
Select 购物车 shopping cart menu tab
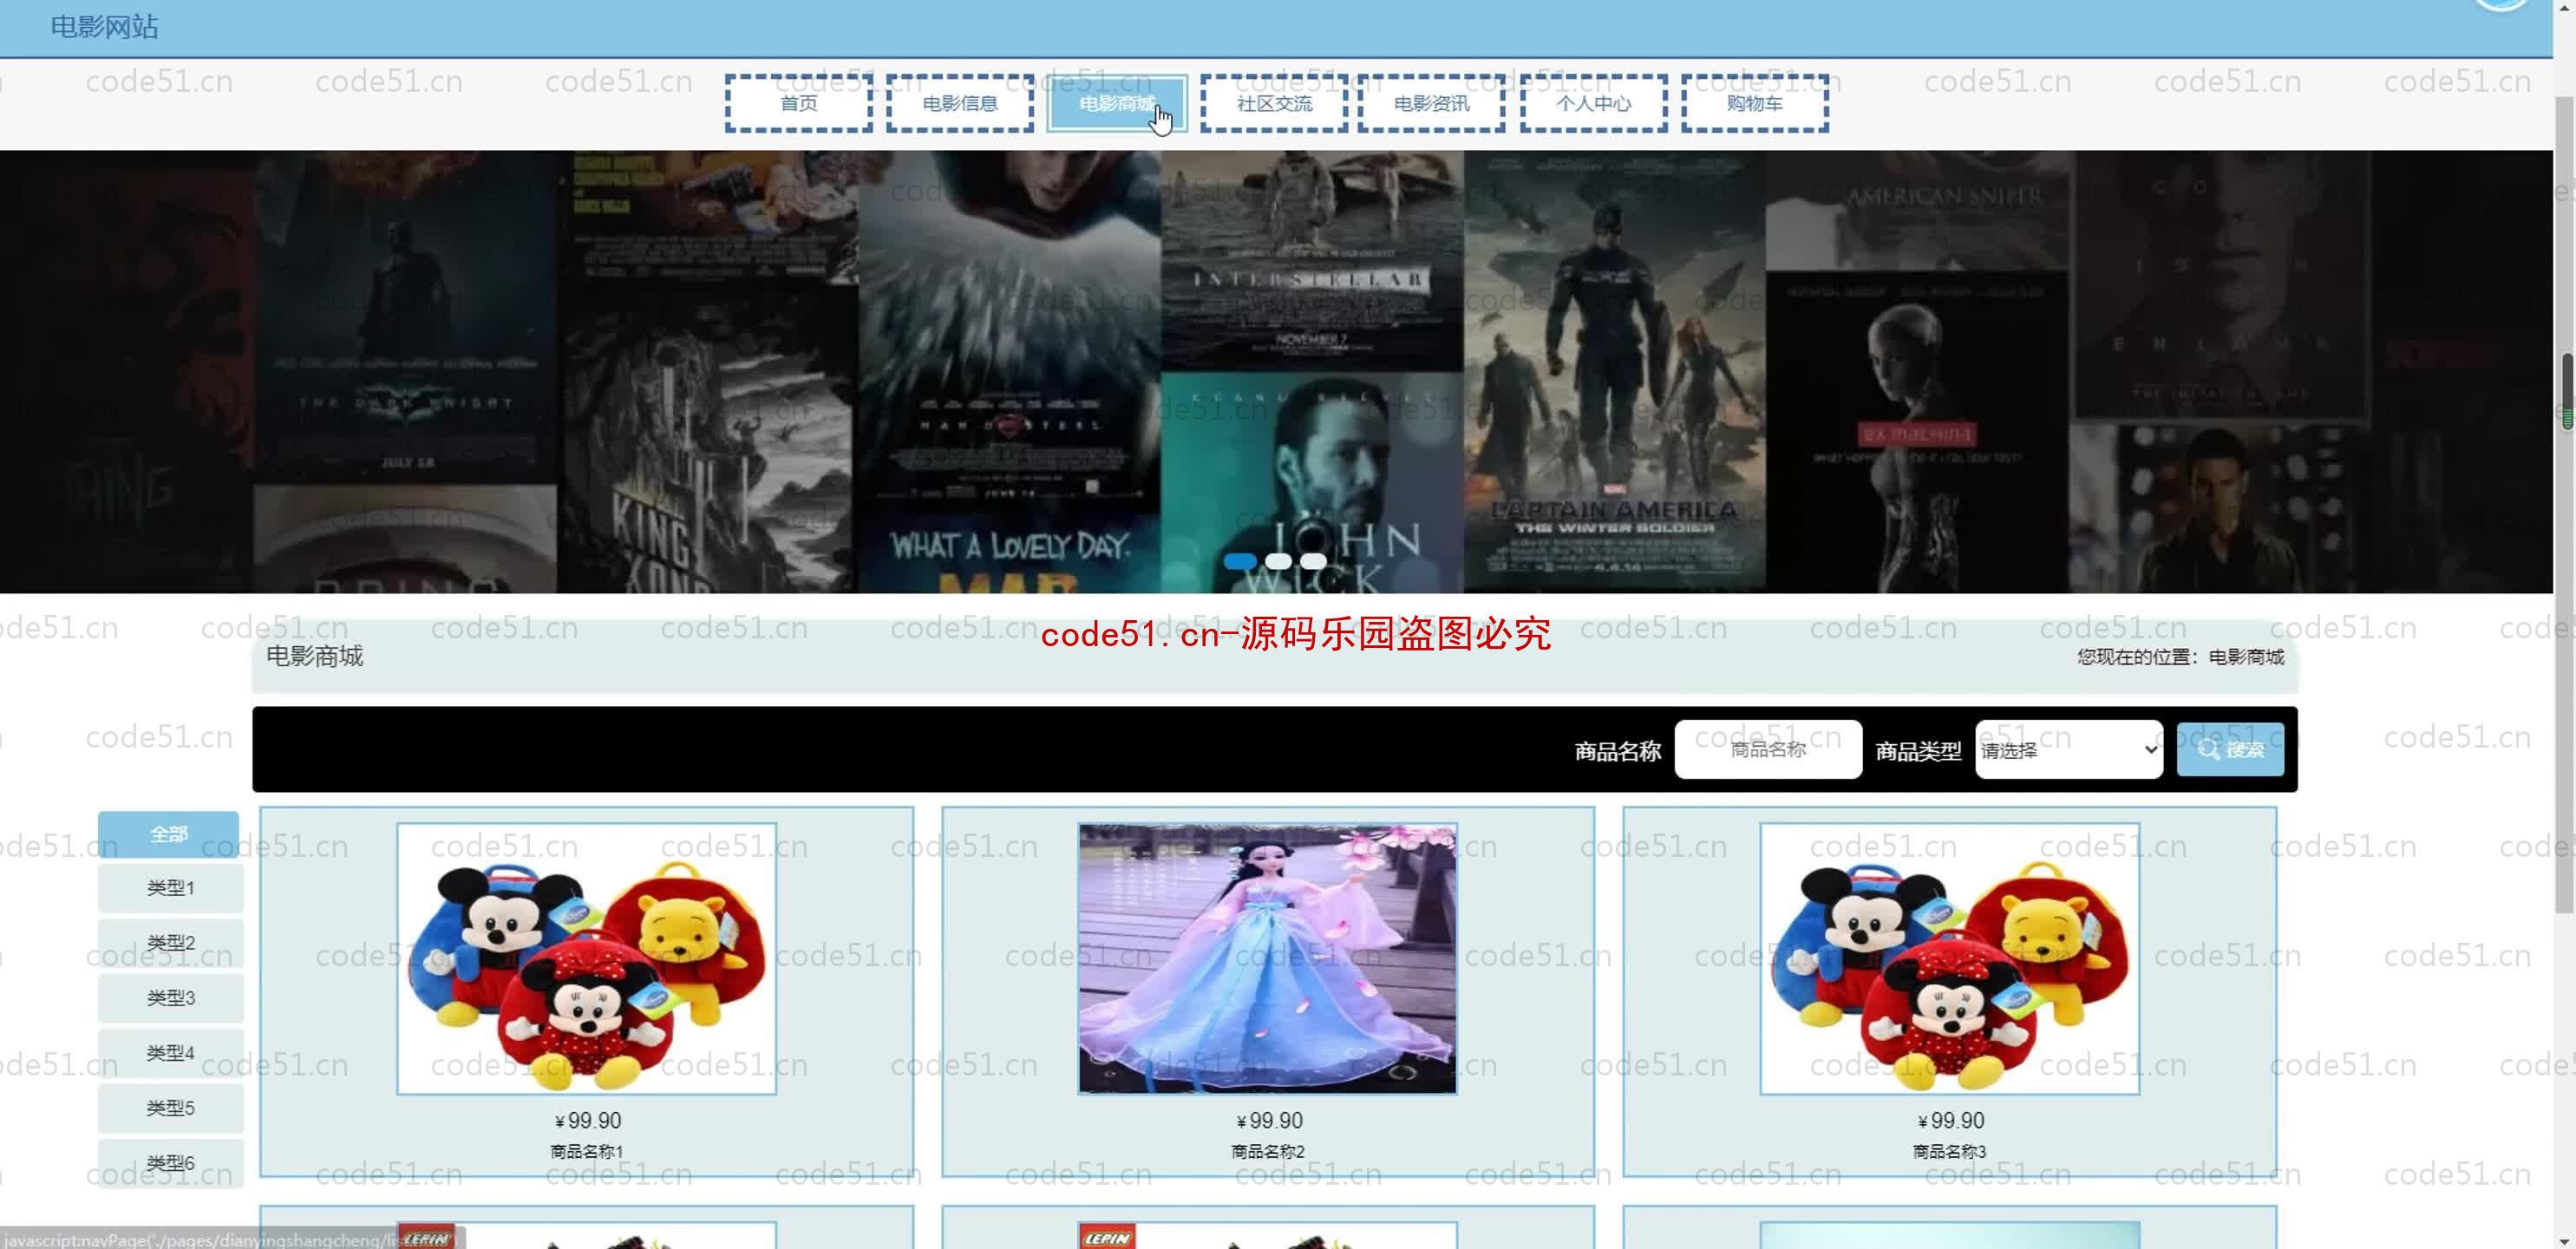tap(1753, 103)
